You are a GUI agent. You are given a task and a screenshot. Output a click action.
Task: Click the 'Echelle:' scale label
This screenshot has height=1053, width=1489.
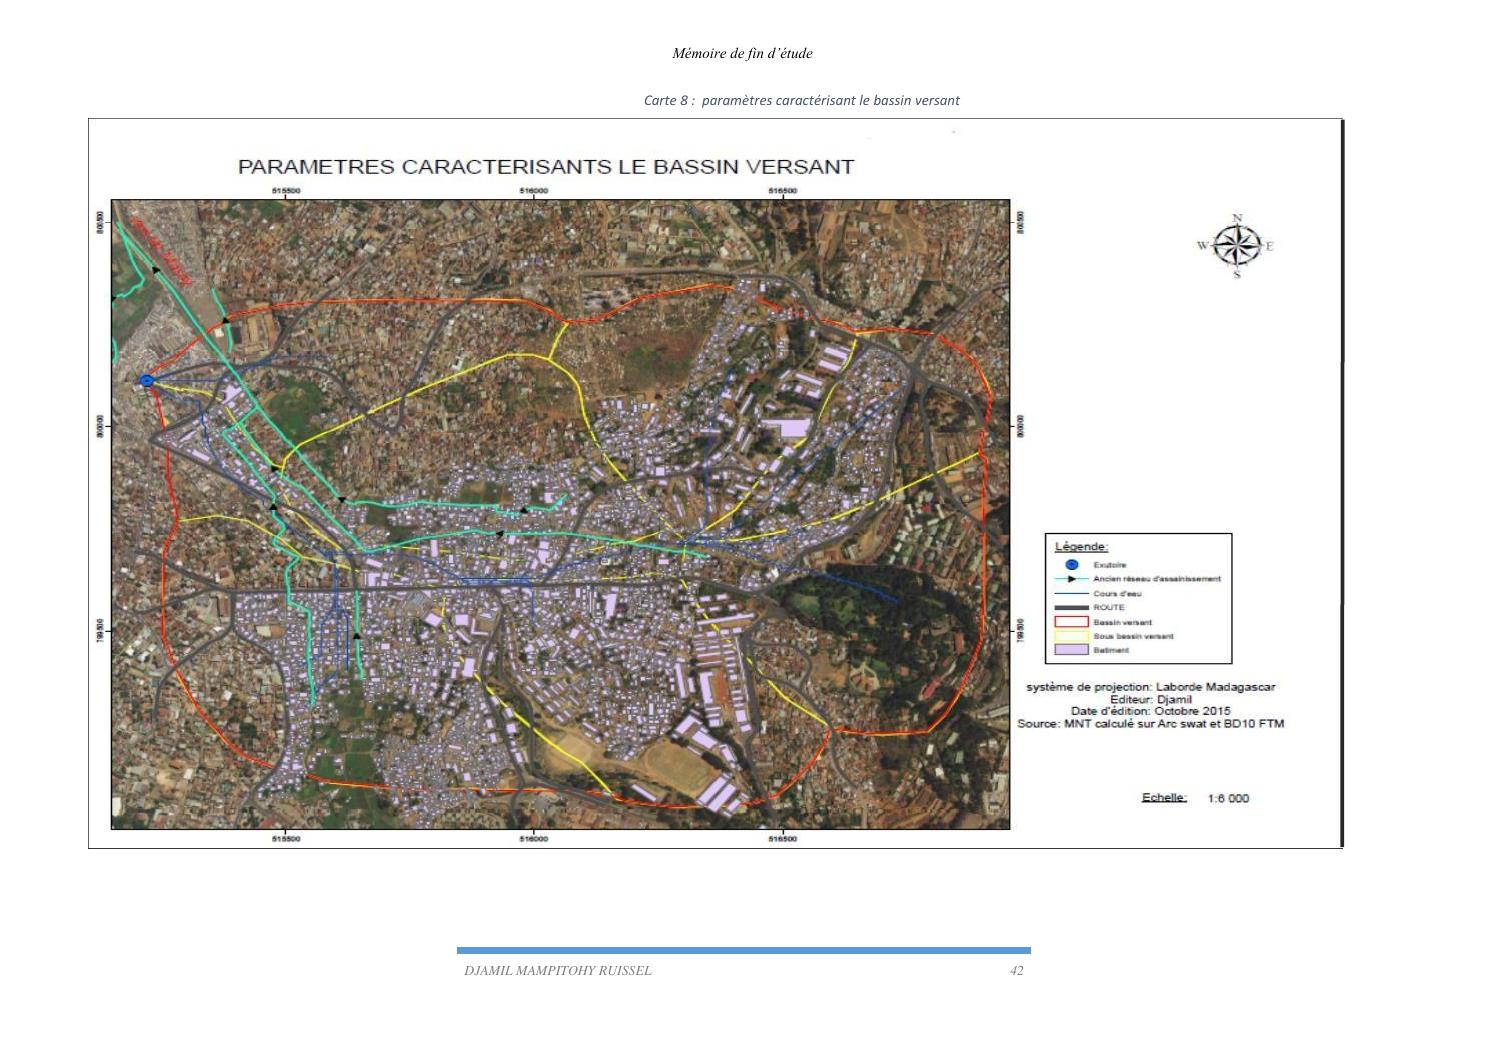coord(1164,797)
